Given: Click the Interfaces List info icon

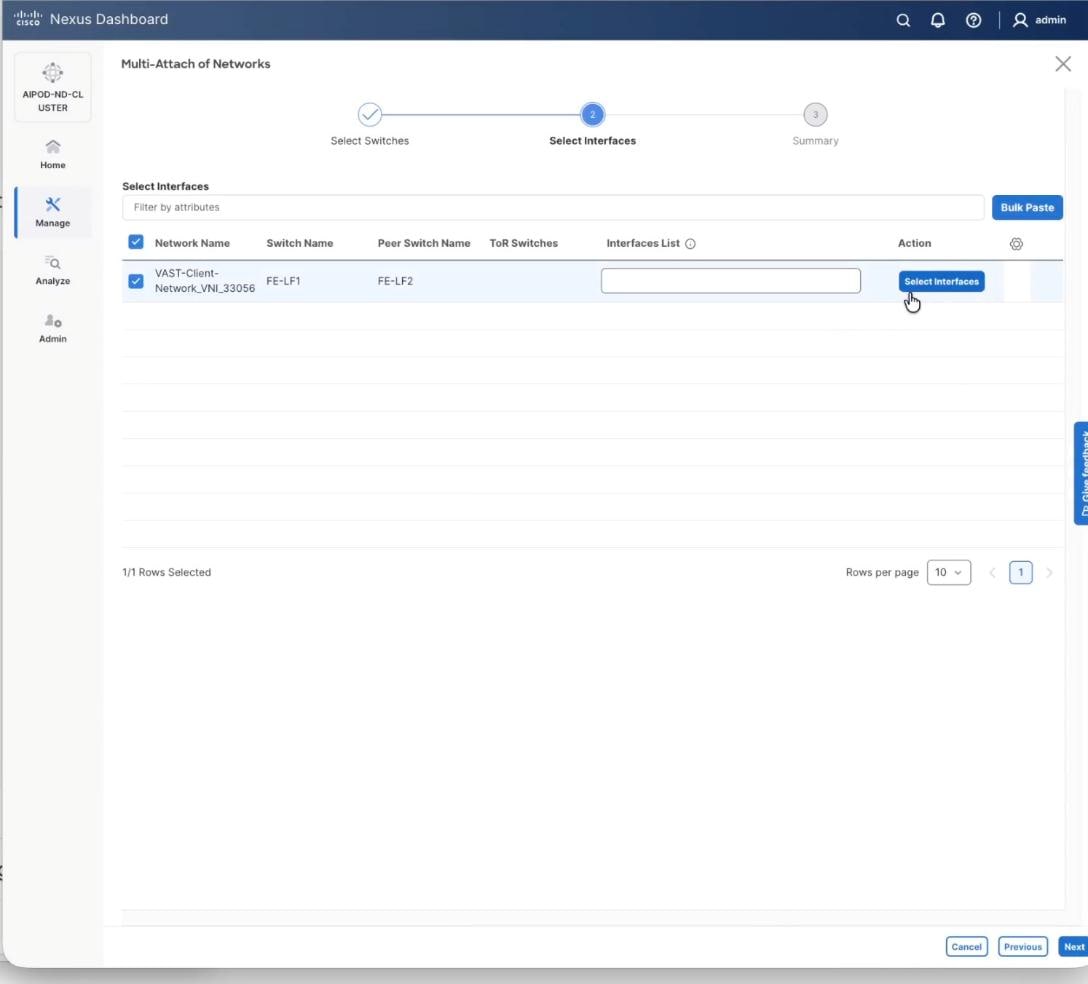Looking at the screenshot, I should tap(691, 244).
